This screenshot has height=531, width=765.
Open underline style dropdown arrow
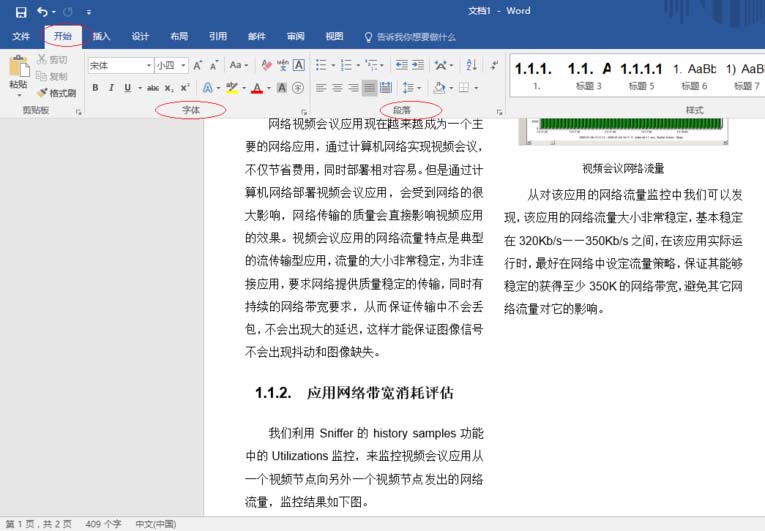coord(140,88)
